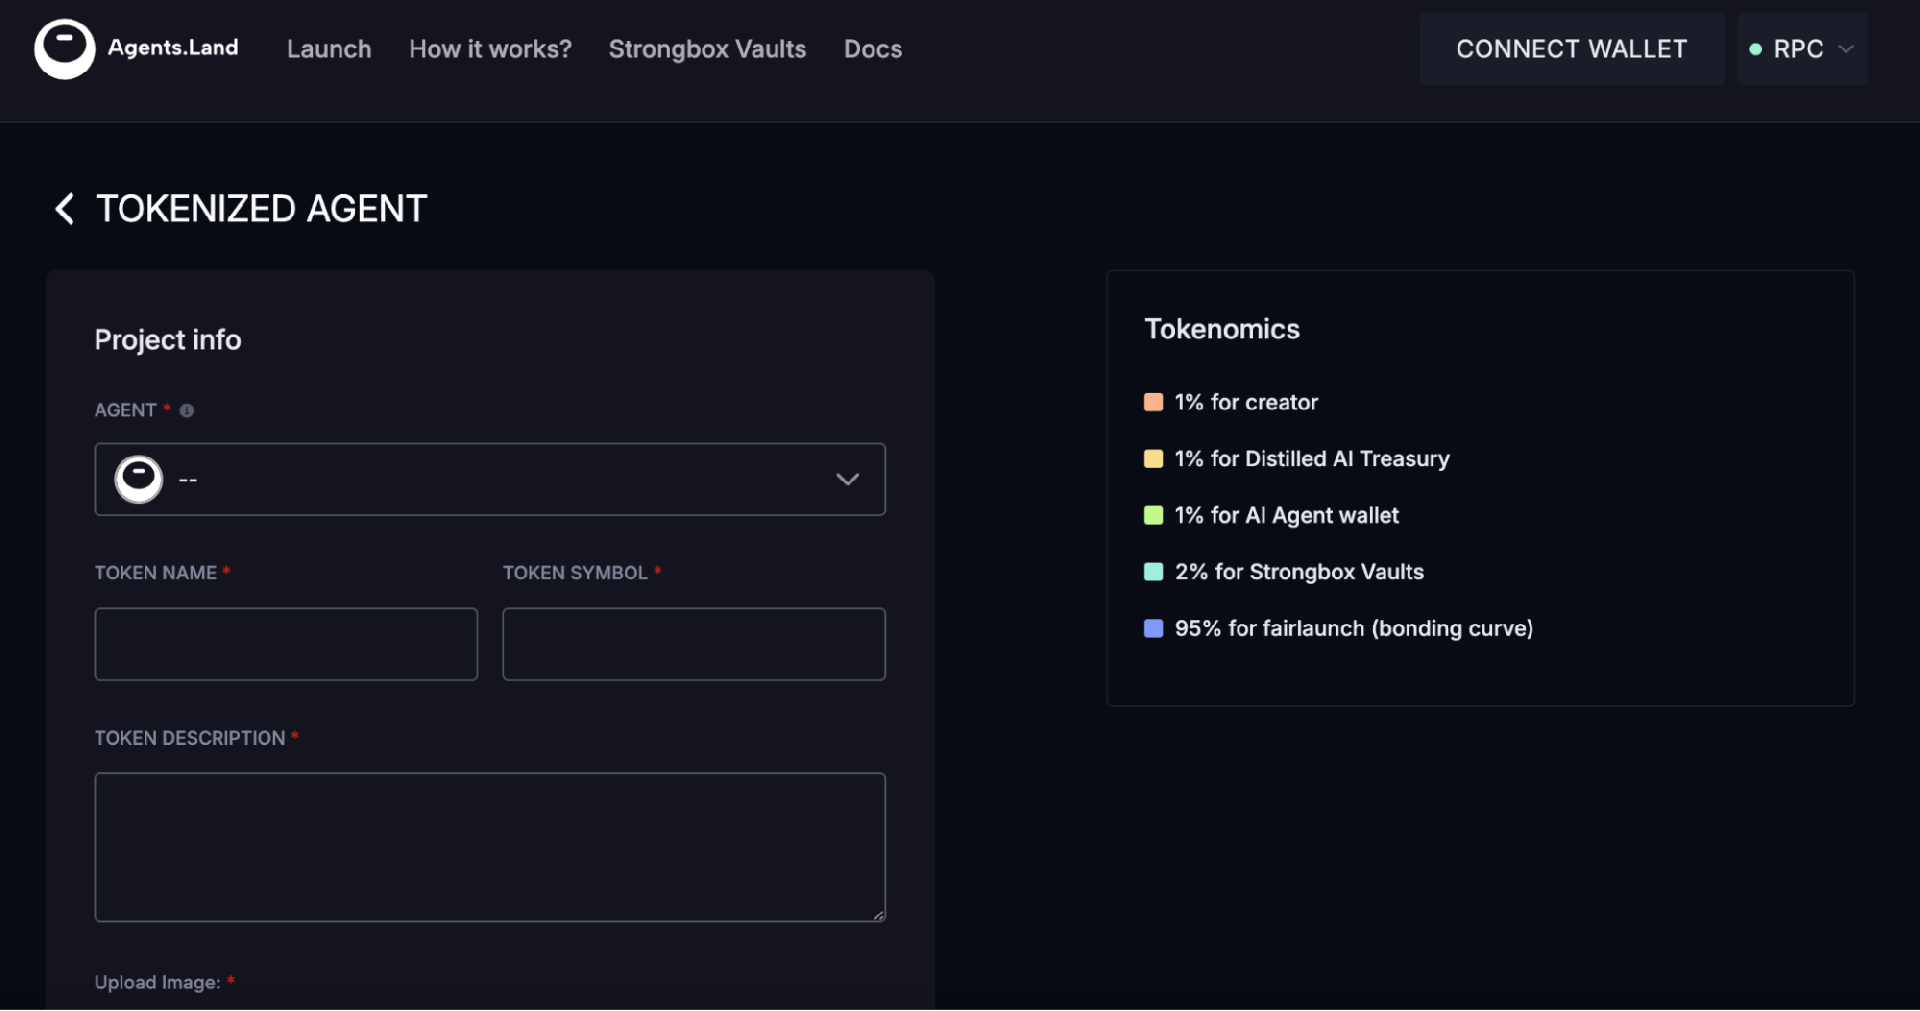
Task: Click the green RPC status dot
Action: (x=1755, y=49)
